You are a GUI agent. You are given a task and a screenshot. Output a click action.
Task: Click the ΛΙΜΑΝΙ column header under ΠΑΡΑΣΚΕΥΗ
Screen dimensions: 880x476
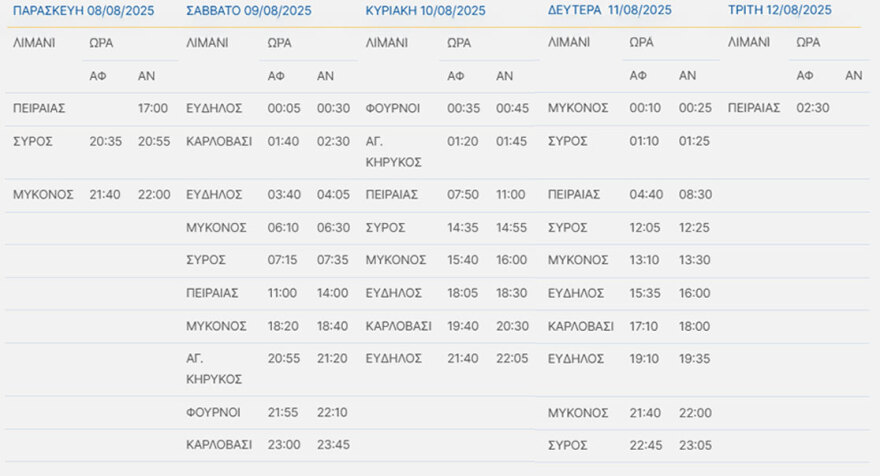pos(35,44)
